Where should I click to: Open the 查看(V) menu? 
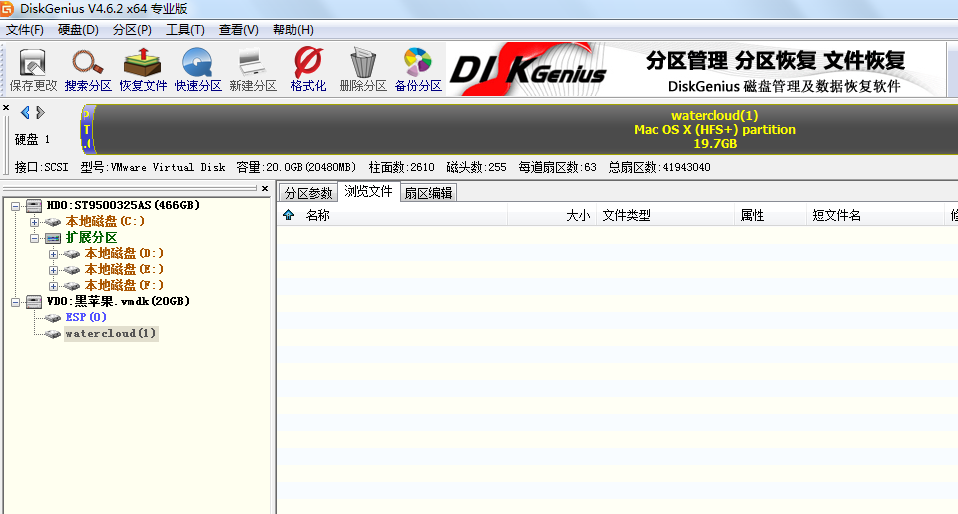click(x=239, y=30)
